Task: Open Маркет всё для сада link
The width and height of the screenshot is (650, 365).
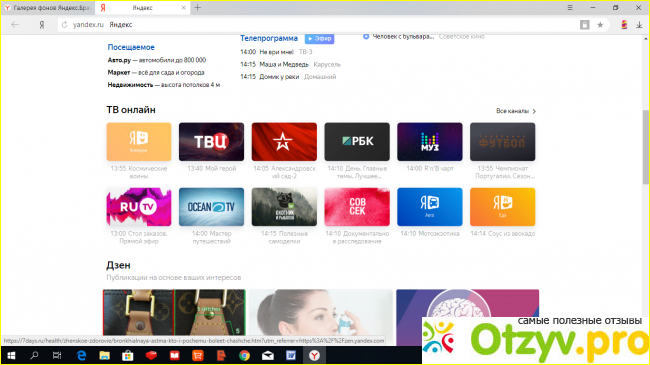Action: click(x=156, y=73)
